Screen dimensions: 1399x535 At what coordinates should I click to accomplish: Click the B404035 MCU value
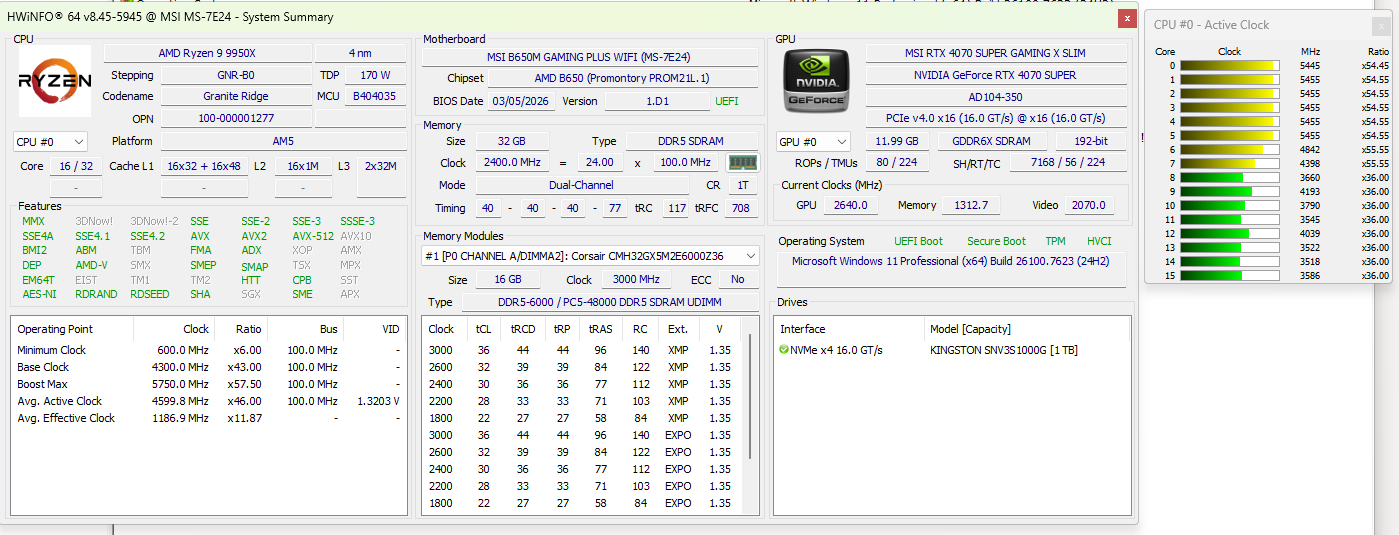pos(375,97)
